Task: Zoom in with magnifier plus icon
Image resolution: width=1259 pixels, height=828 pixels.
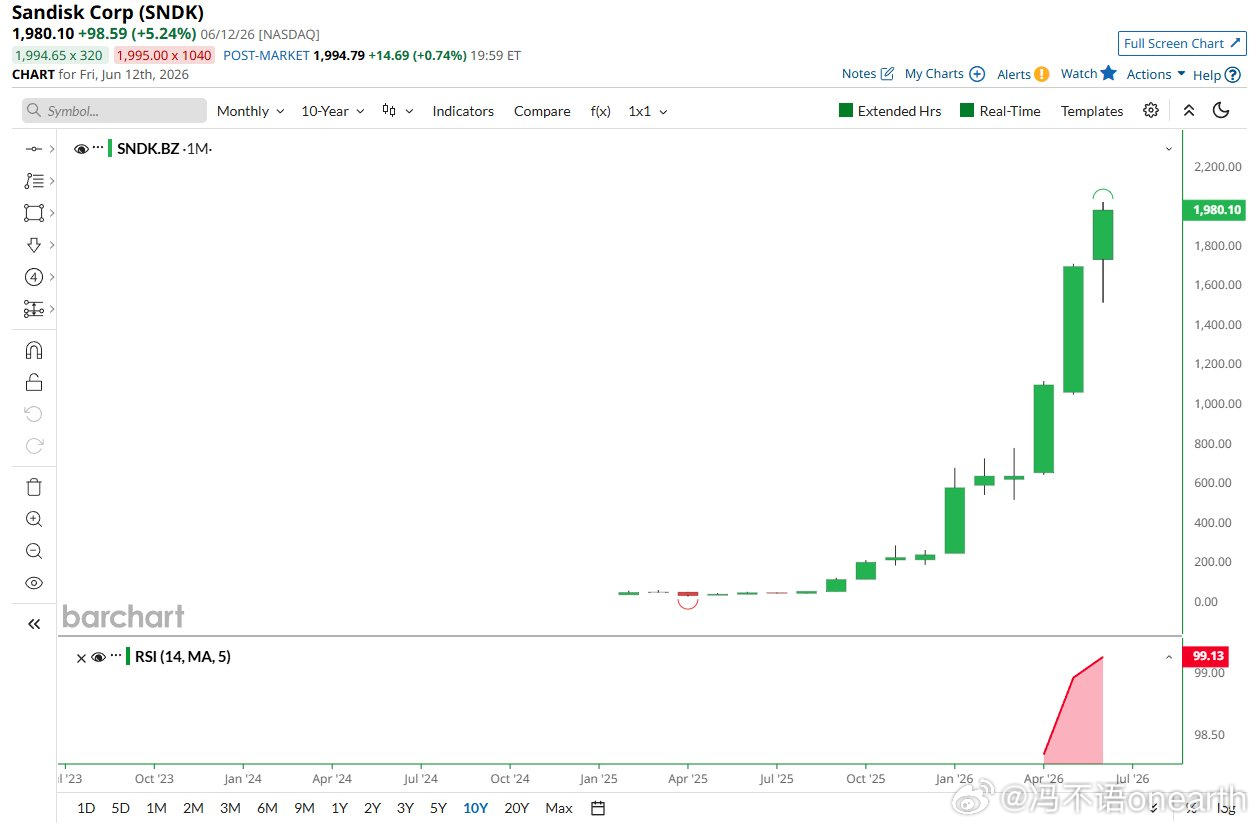Action: click(x=34, y=519)
